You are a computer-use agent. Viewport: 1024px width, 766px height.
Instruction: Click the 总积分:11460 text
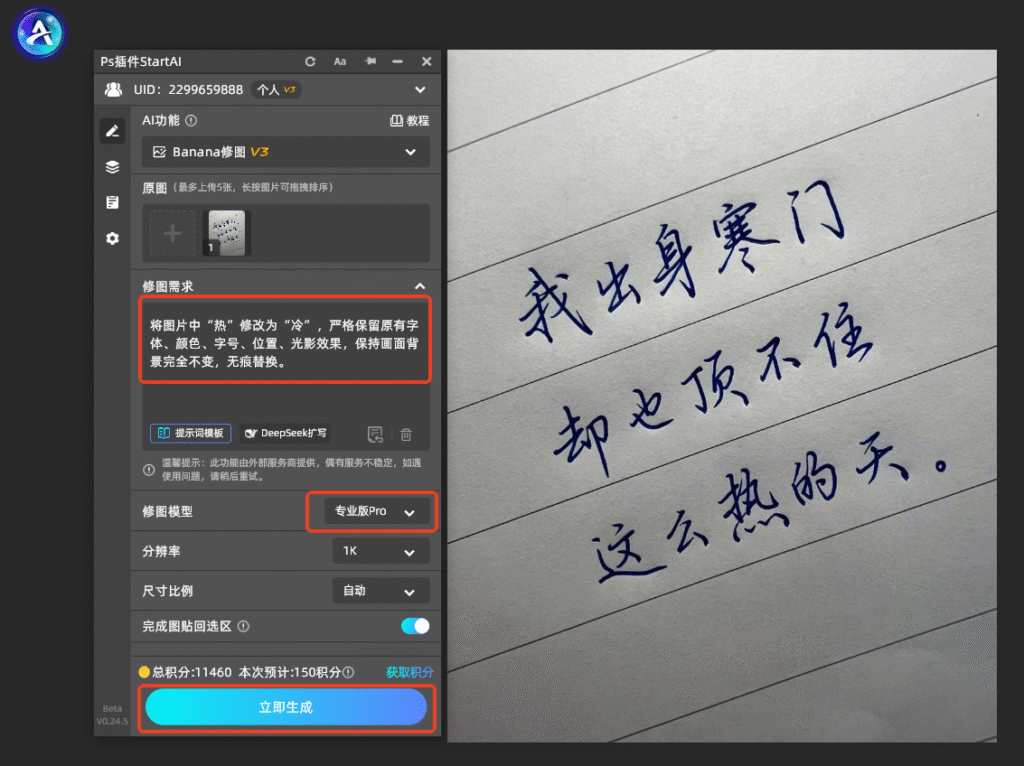tap(191, 672)
